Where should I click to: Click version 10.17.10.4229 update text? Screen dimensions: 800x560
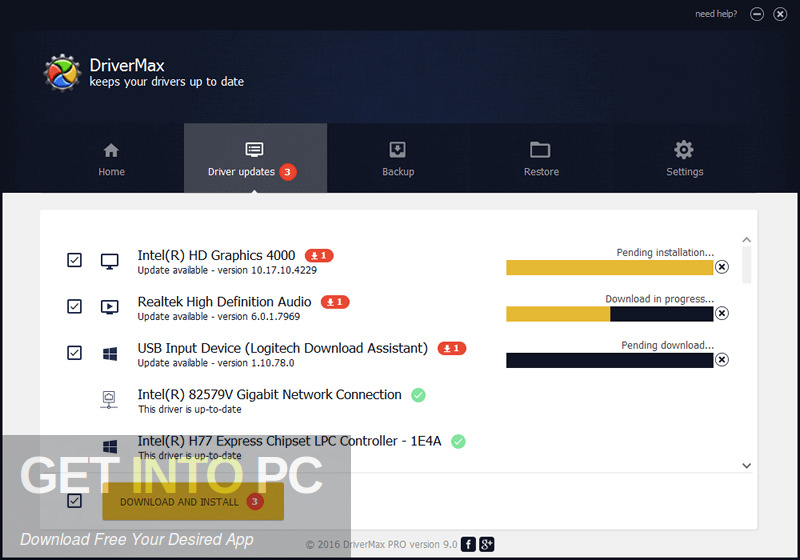[x=227, y=270]
